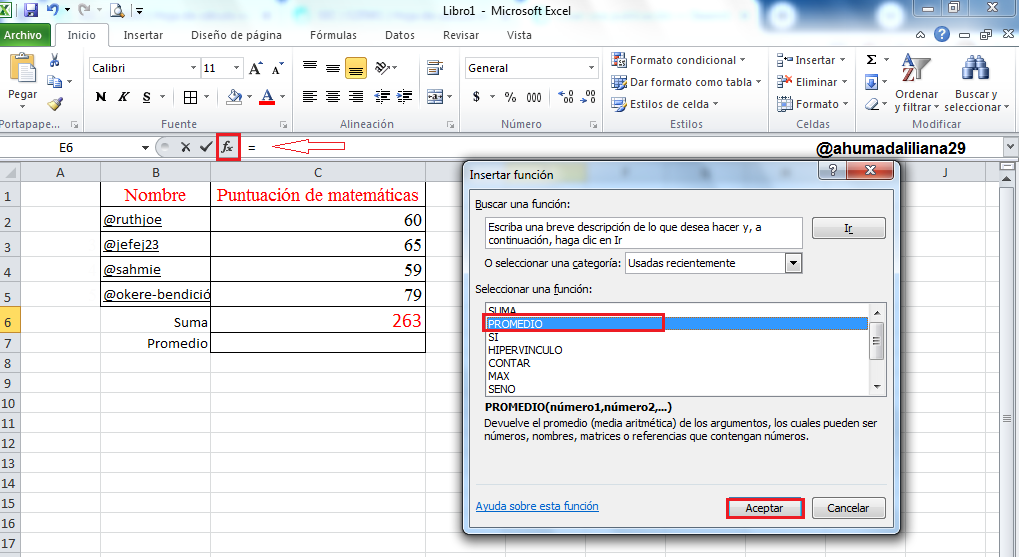Decrease indent icon in Alineación
The width and height of the screenshot is (1019, 557).
point(382,97)
